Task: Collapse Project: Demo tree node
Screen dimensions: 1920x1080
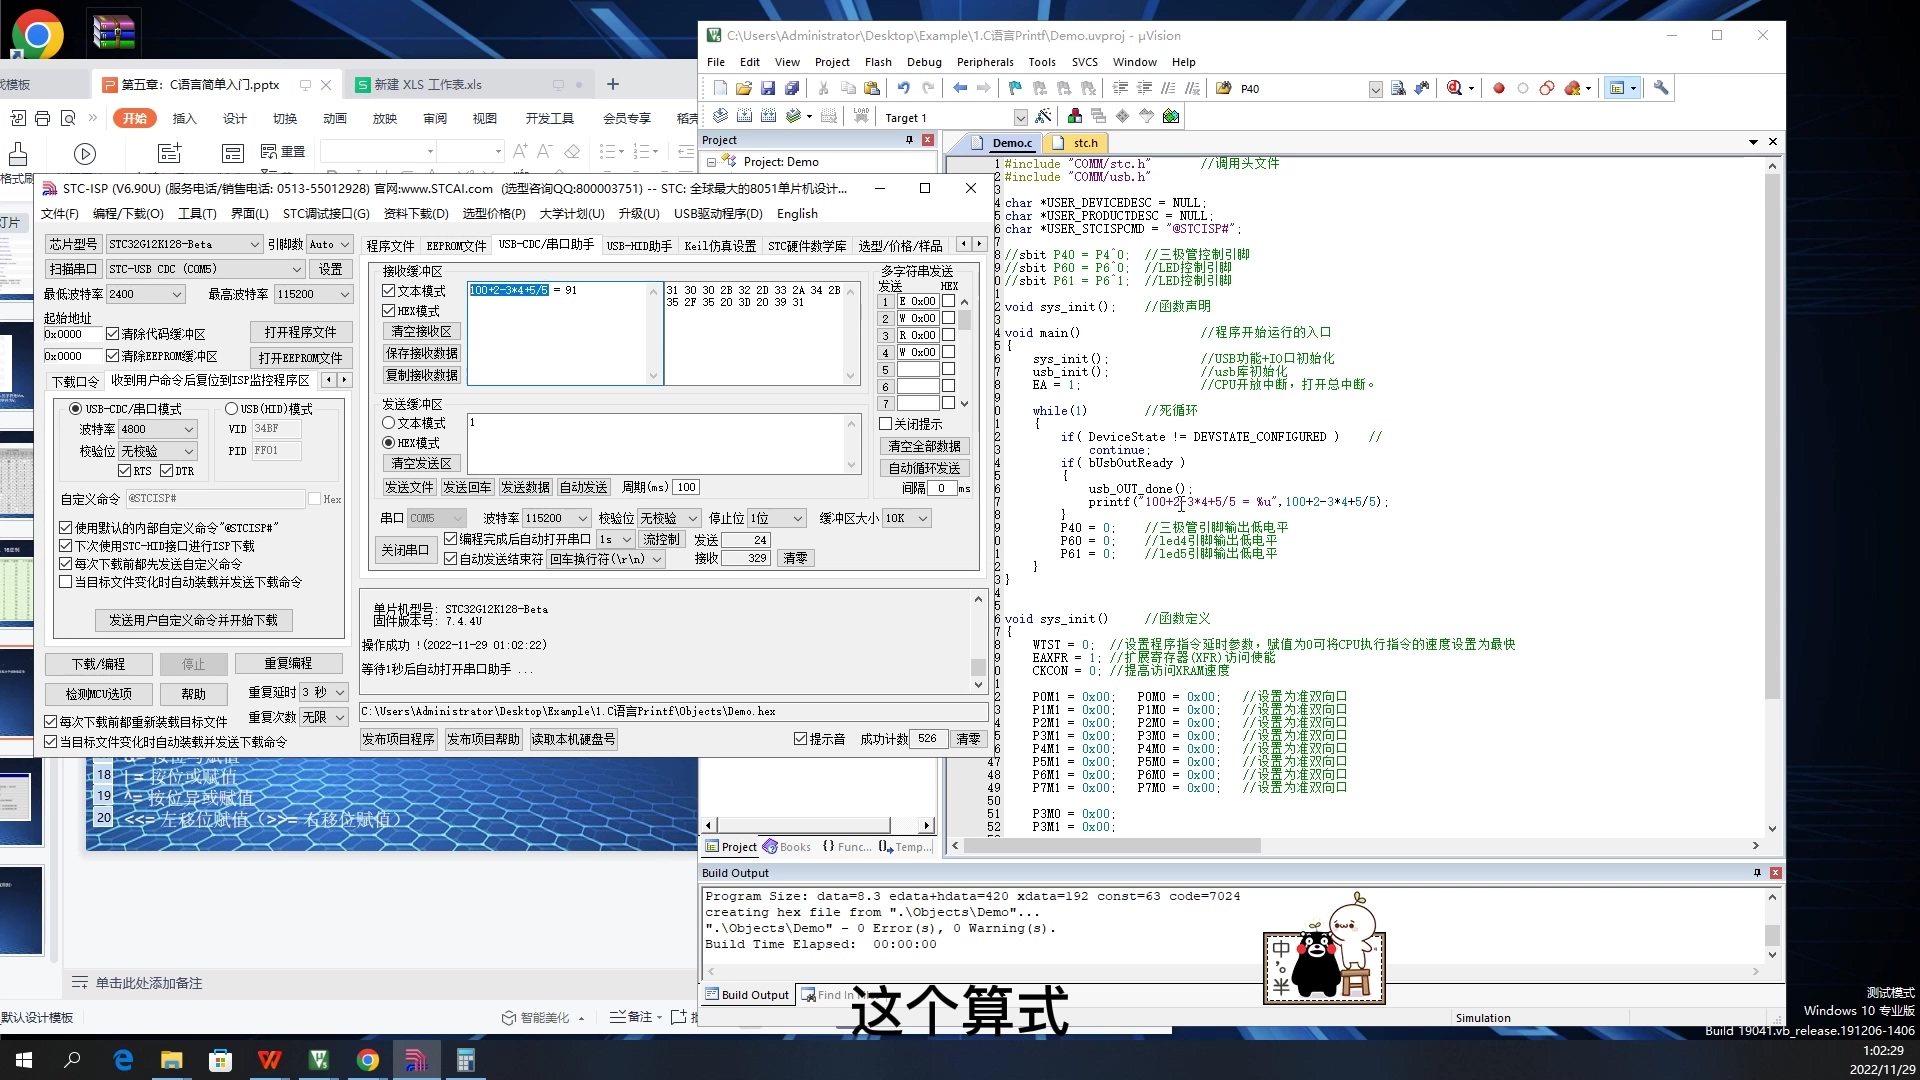Action: point(711,162)
